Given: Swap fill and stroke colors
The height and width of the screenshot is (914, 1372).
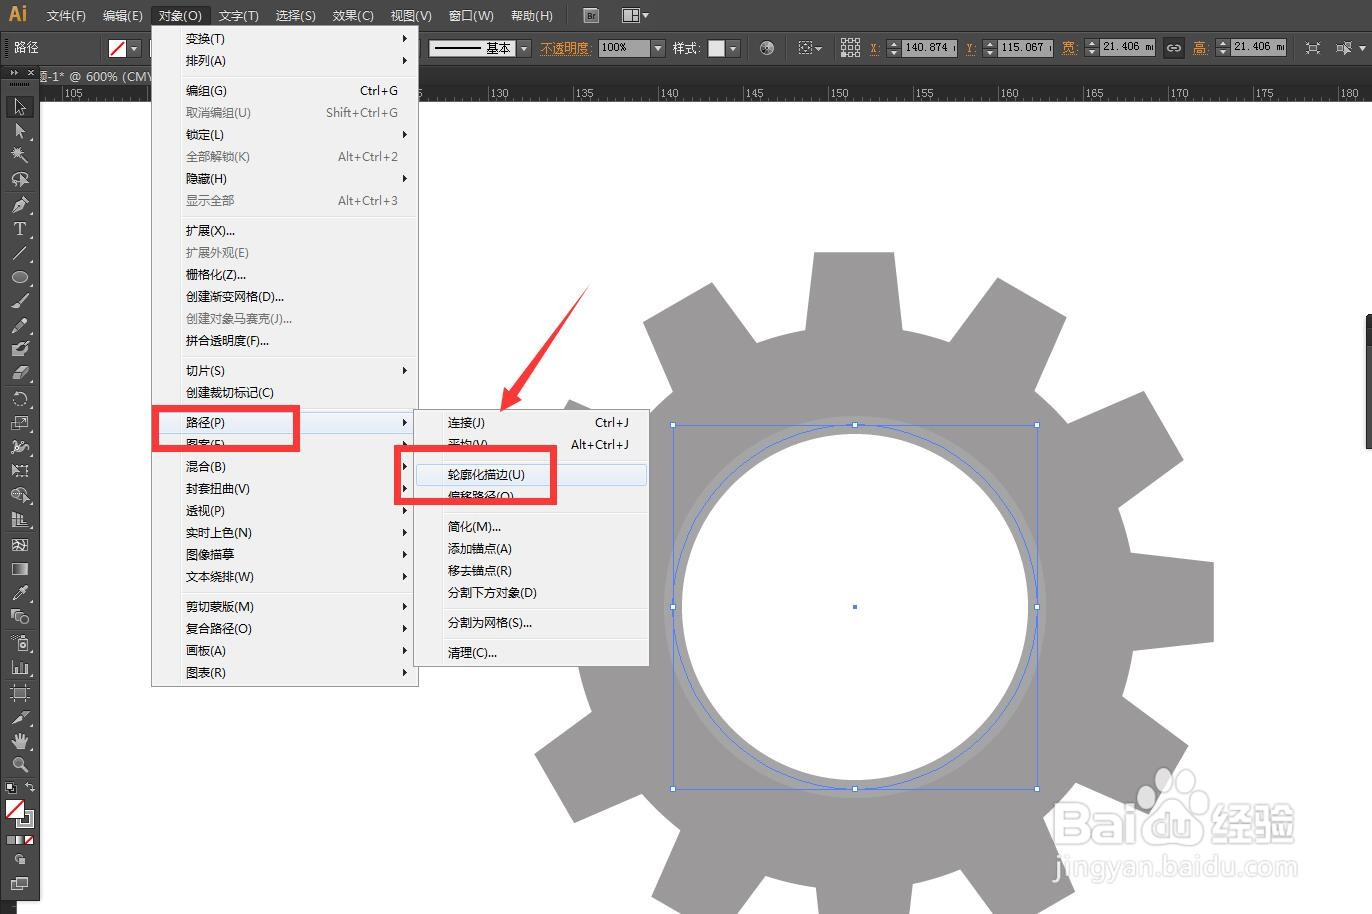Looking at the screenshot, I should pyautogui.click(x=30, y=788).
